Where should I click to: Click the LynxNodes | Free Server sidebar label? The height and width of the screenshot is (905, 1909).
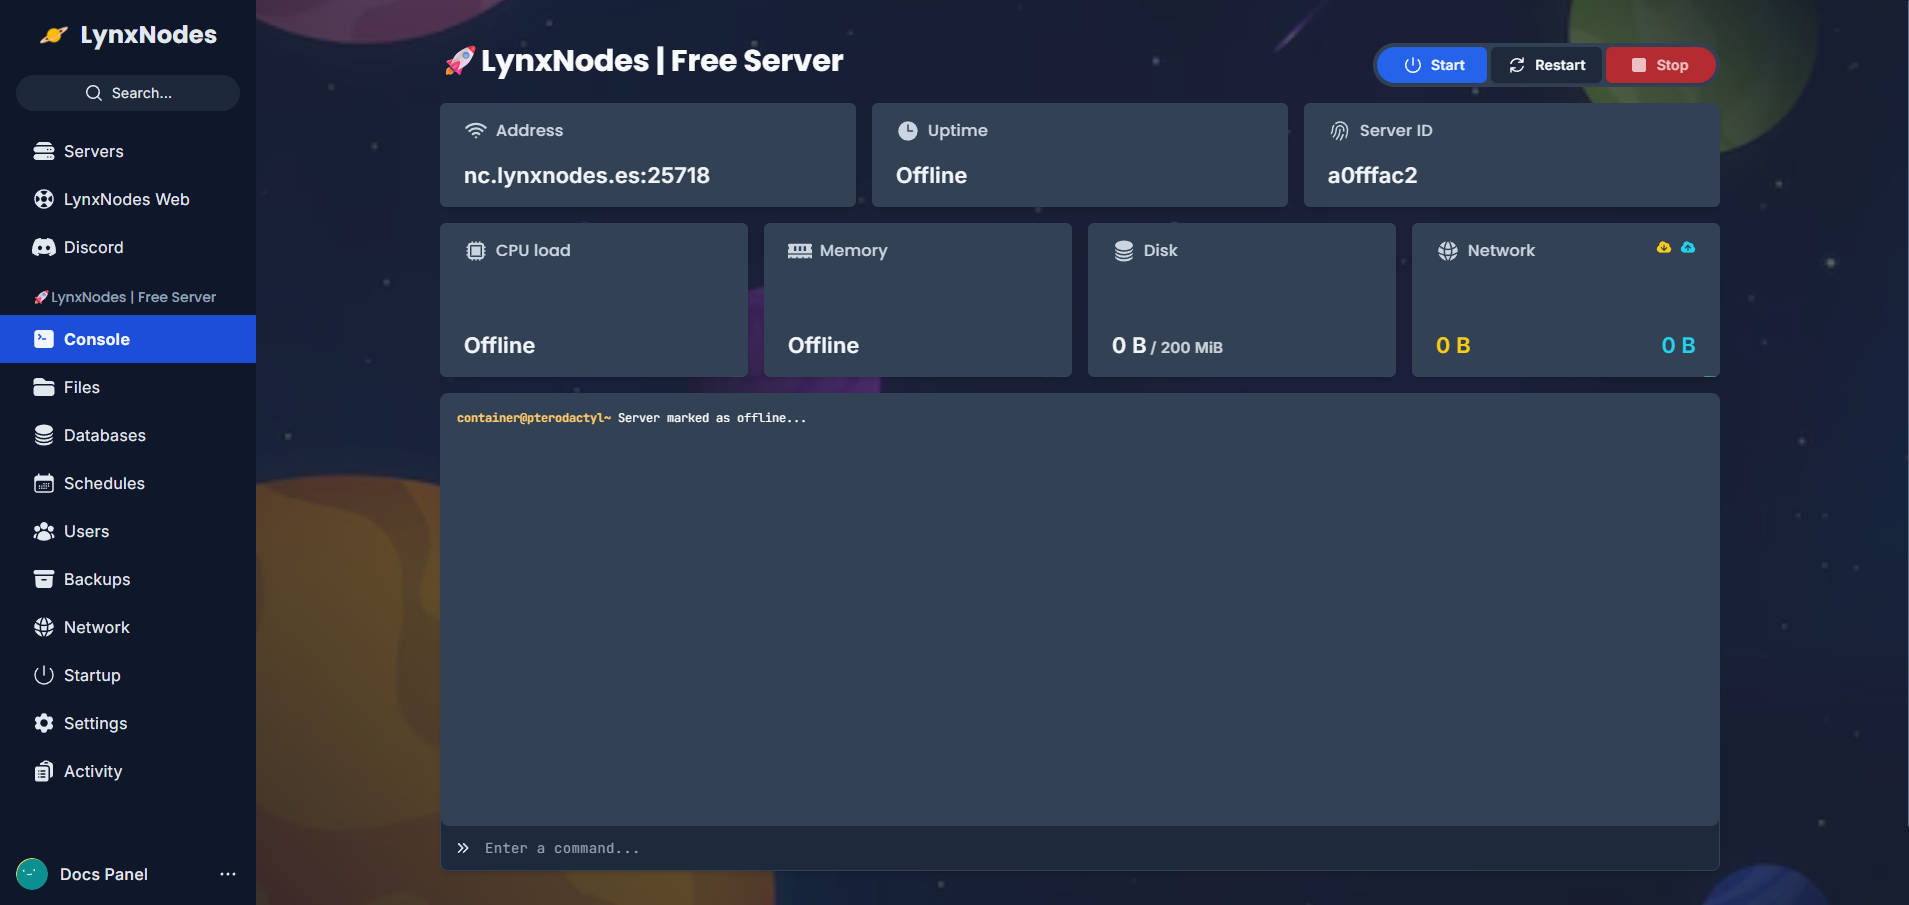[125, 297]
